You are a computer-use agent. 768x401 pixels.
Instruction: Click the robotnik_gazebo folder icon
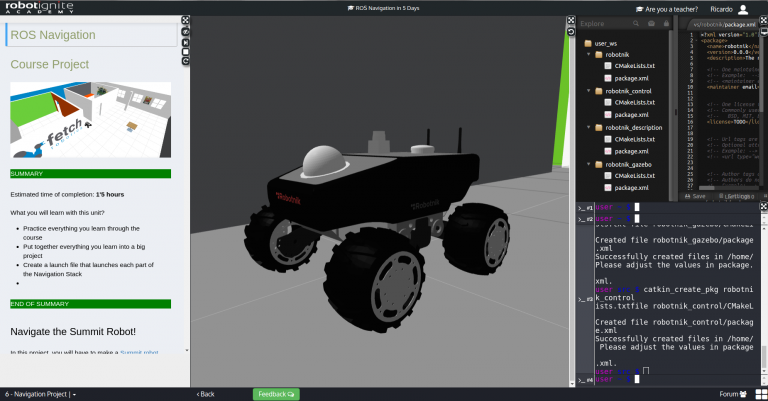[599, 165]
